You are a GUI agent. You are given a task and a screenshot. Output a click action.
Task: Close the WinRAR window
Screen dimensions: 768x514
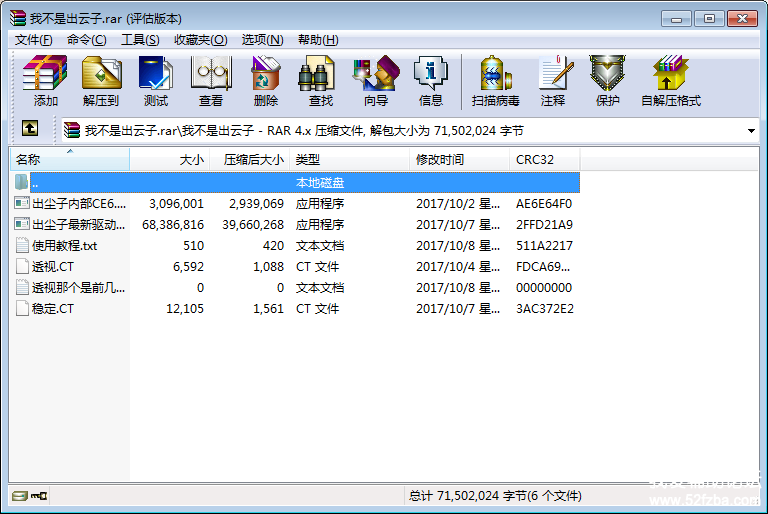742,19
